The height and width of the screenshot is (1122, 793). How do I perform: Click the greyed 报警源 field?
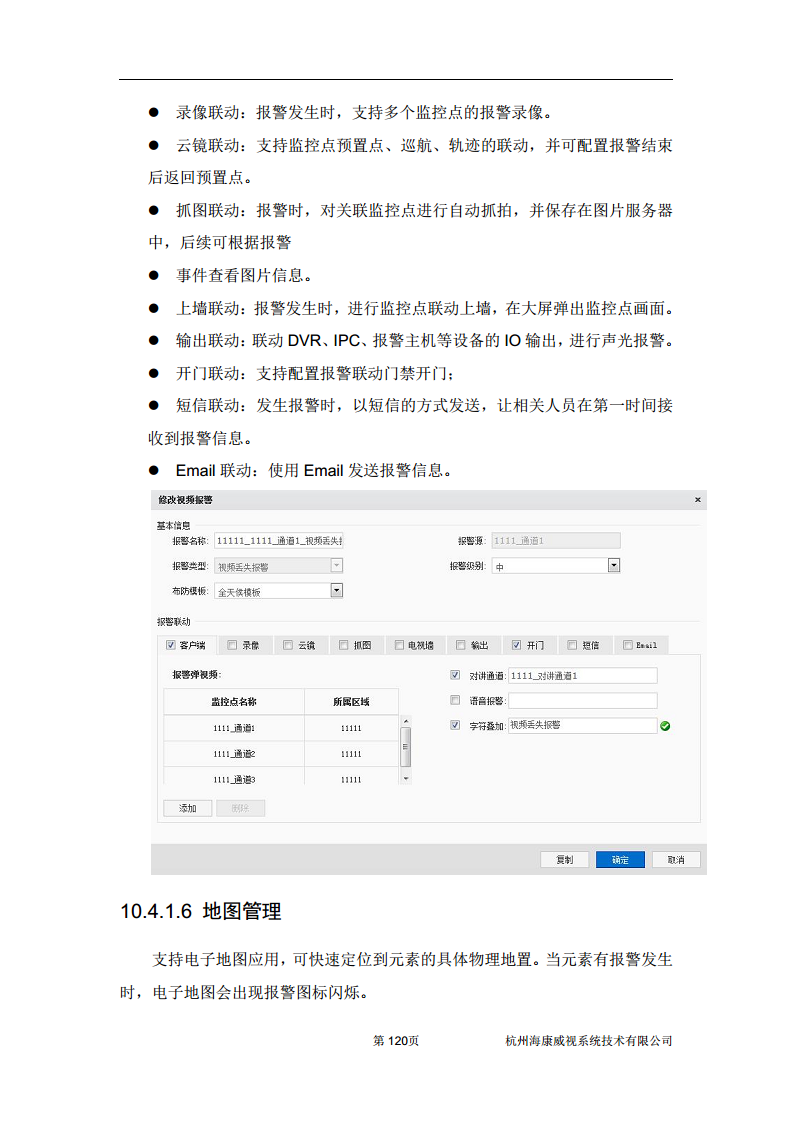(556, 540)
